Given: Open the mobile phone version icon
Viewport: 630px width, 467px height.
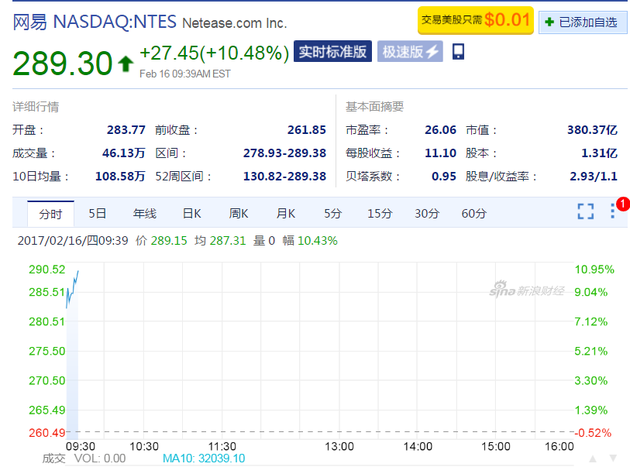Looking at the screenshot, I should pyautogui.click(x=458, y=51).
